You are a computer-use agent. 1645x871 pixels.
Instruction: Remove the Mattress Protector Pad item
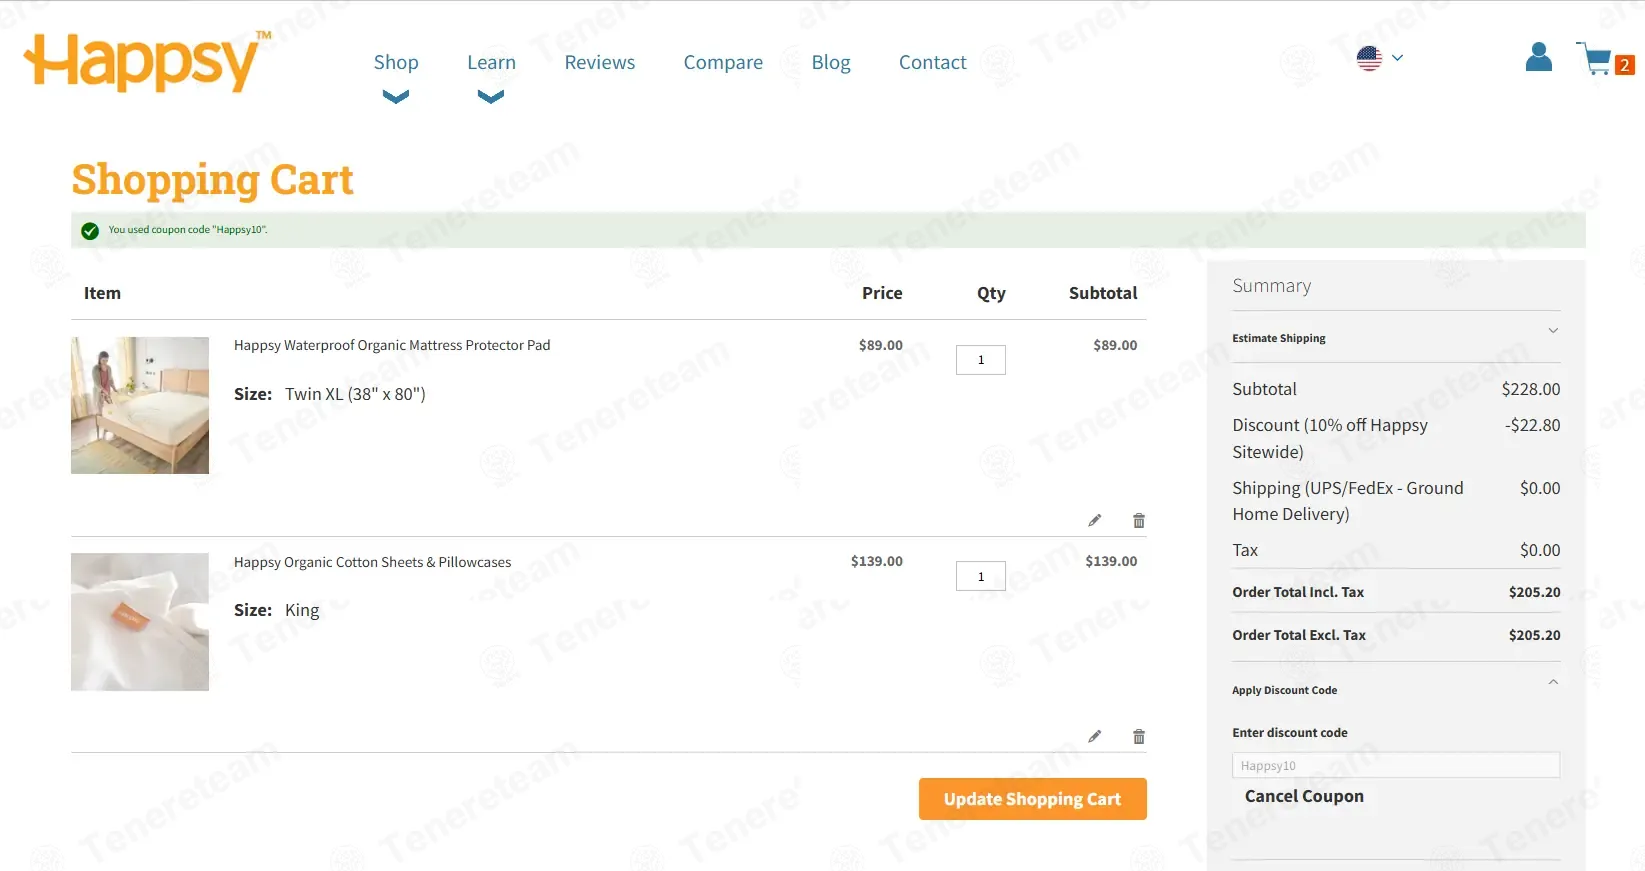pyautogui.click(x=1138, y=520)
